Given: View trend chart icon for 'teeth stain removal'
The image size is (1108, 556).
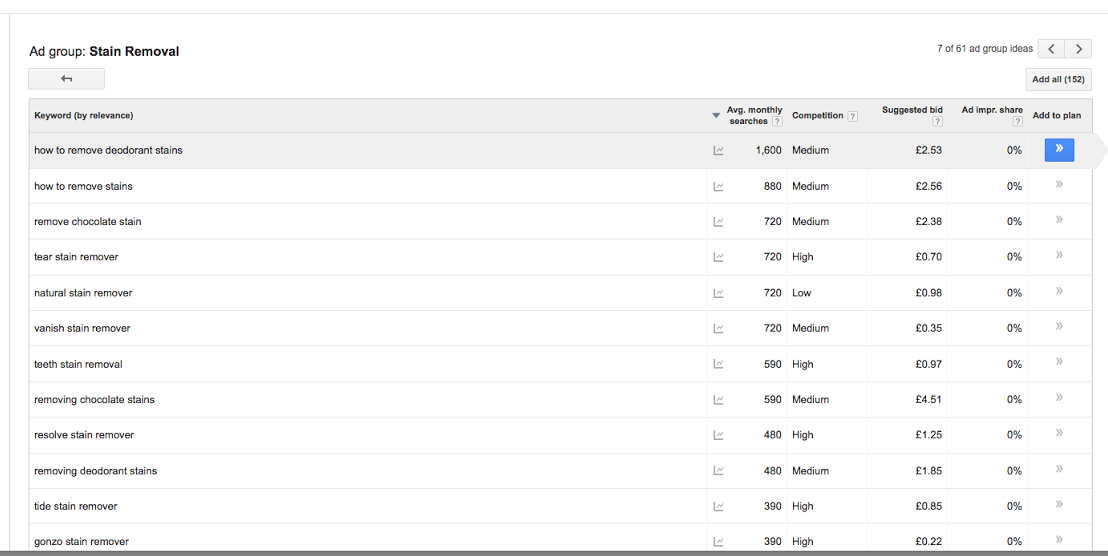Looking at the screenshot, I should point(718,364).
